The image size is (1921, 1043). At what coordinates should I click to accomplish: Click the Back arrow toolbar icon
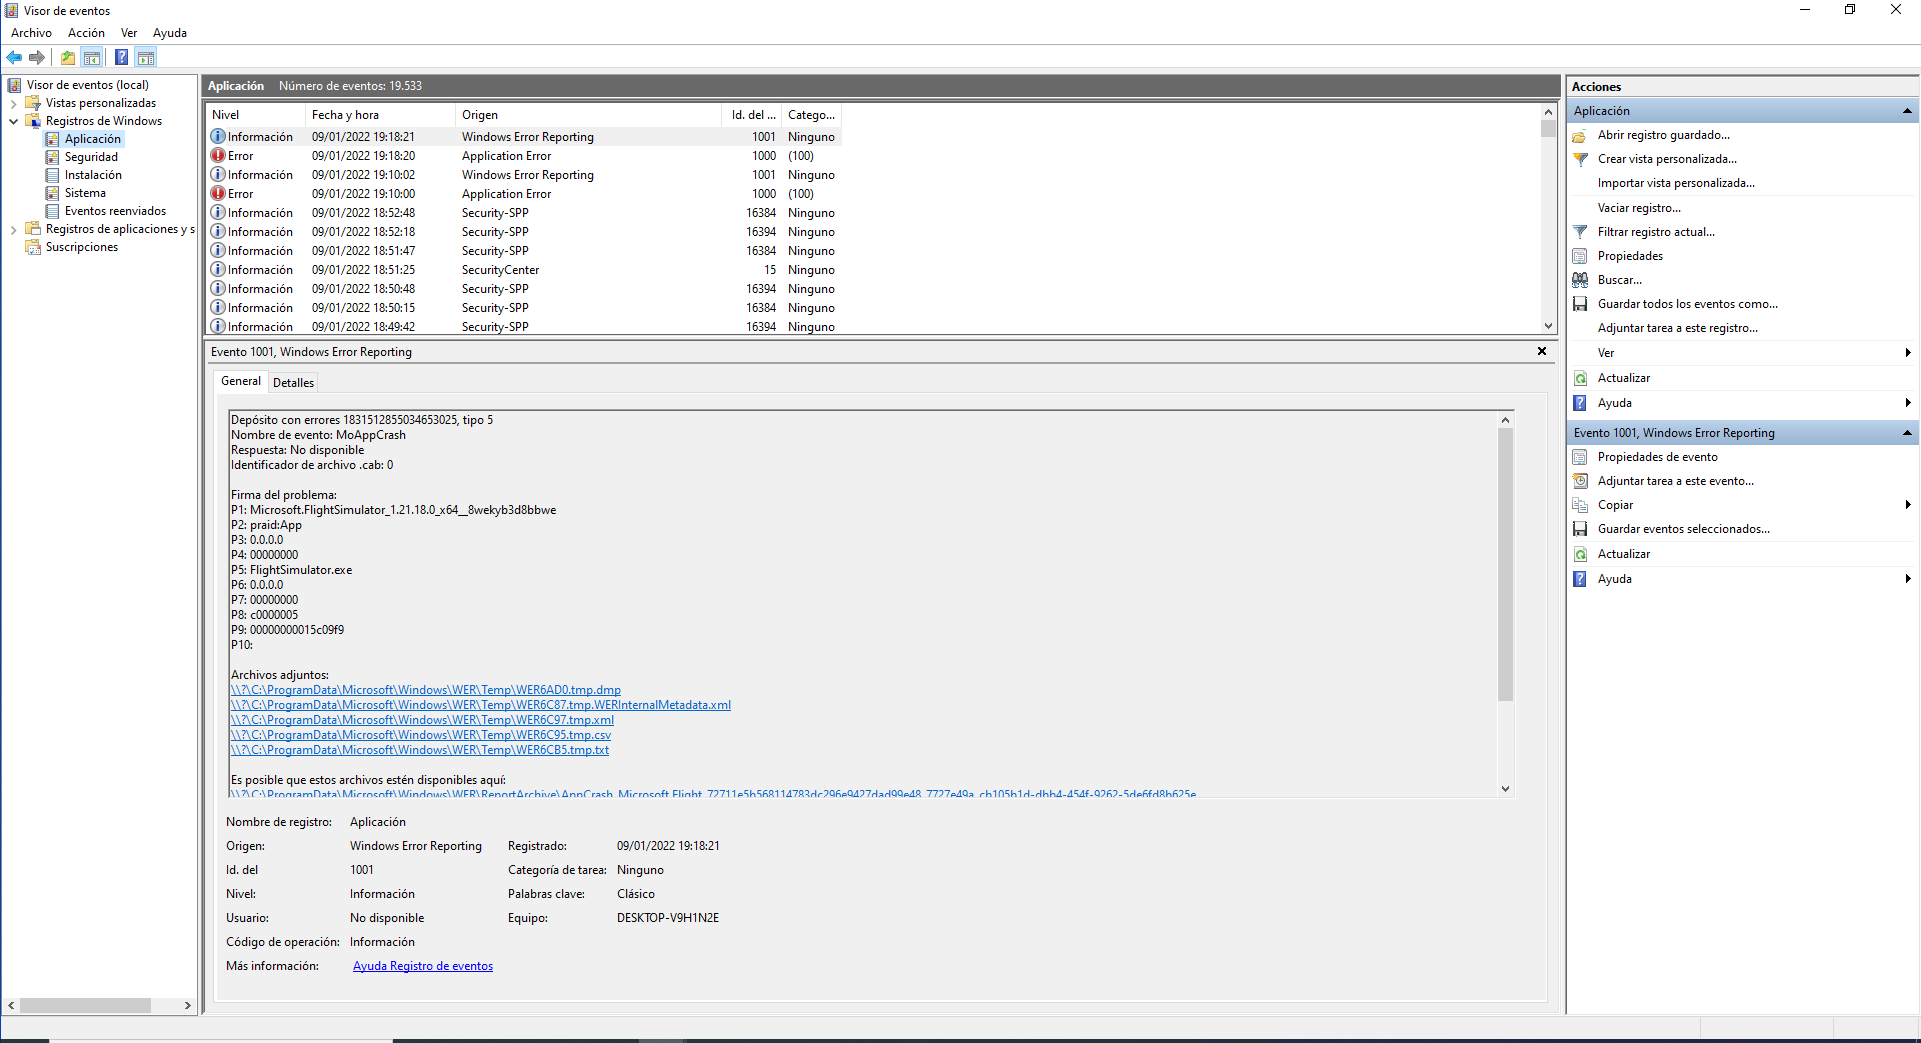pos(14,58)
